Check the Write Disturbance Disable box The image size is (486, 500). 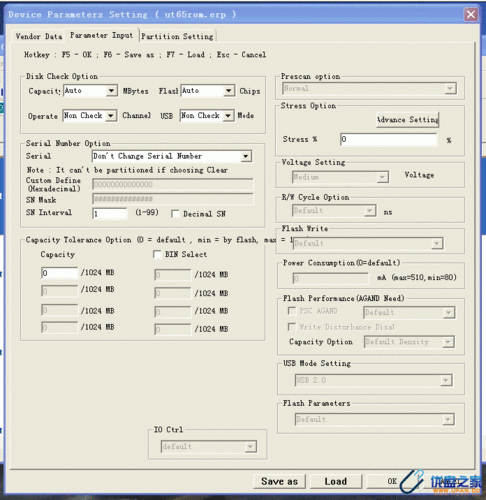[292, 327]
